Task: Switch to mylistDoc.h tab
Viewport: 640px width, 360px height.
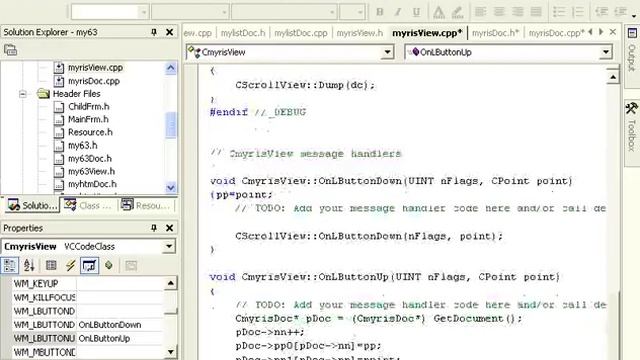Action: (x=243, y=33)
